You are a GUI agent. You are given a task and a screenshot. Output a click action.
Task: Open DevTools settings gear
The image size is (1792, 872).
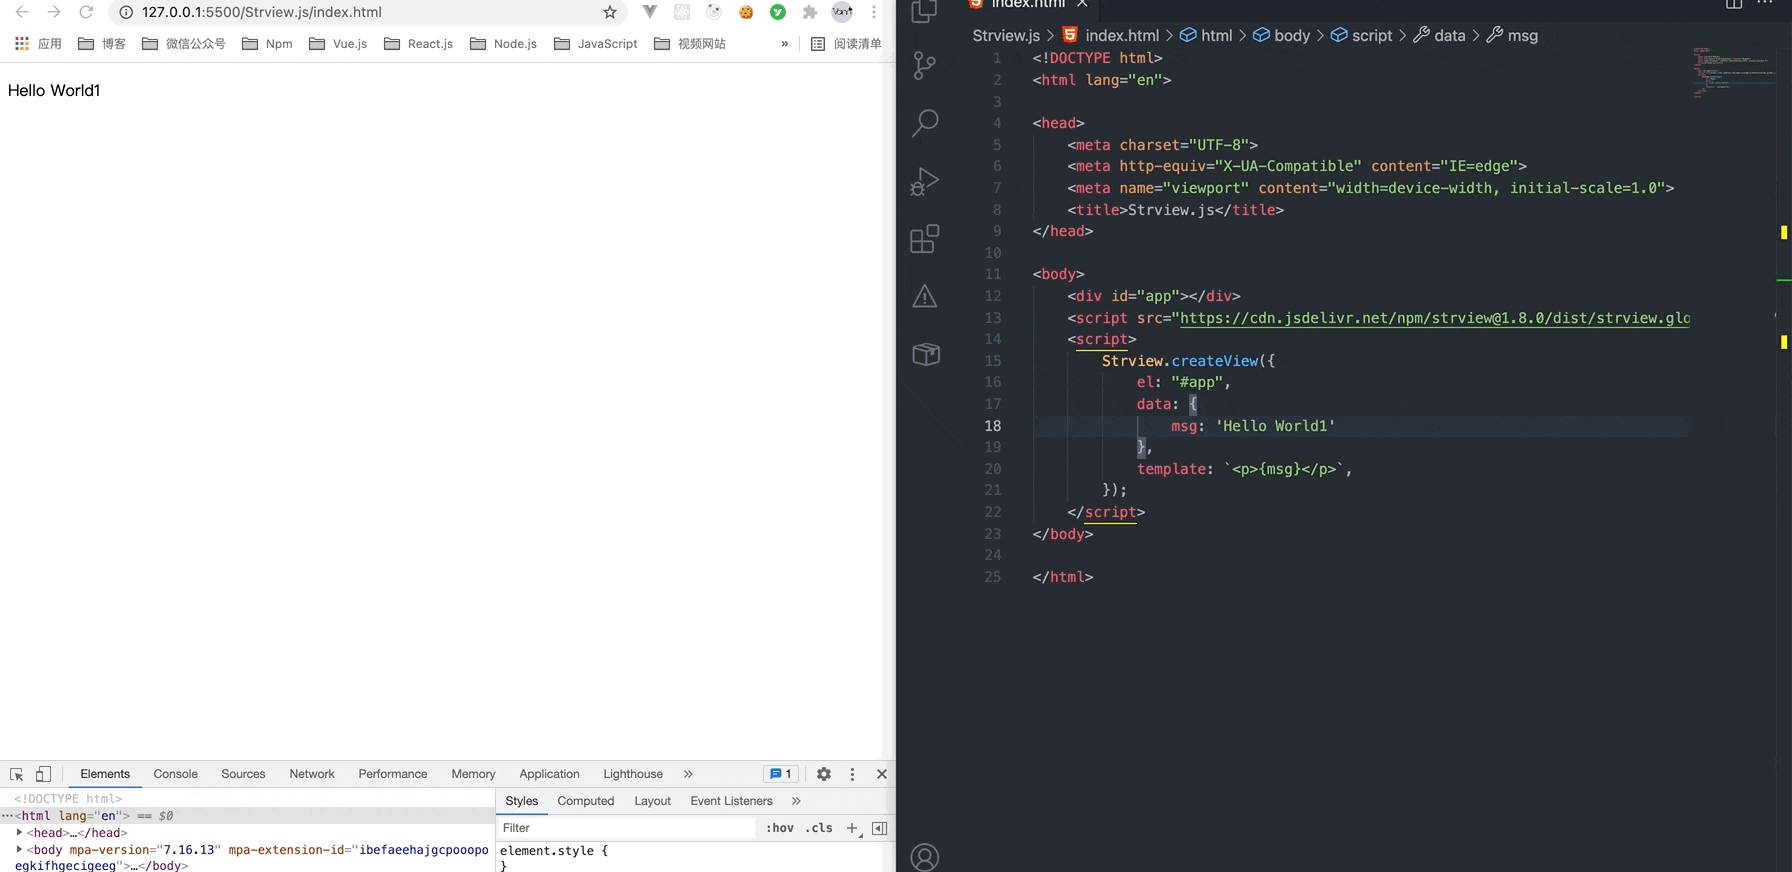tap(824, 774)
